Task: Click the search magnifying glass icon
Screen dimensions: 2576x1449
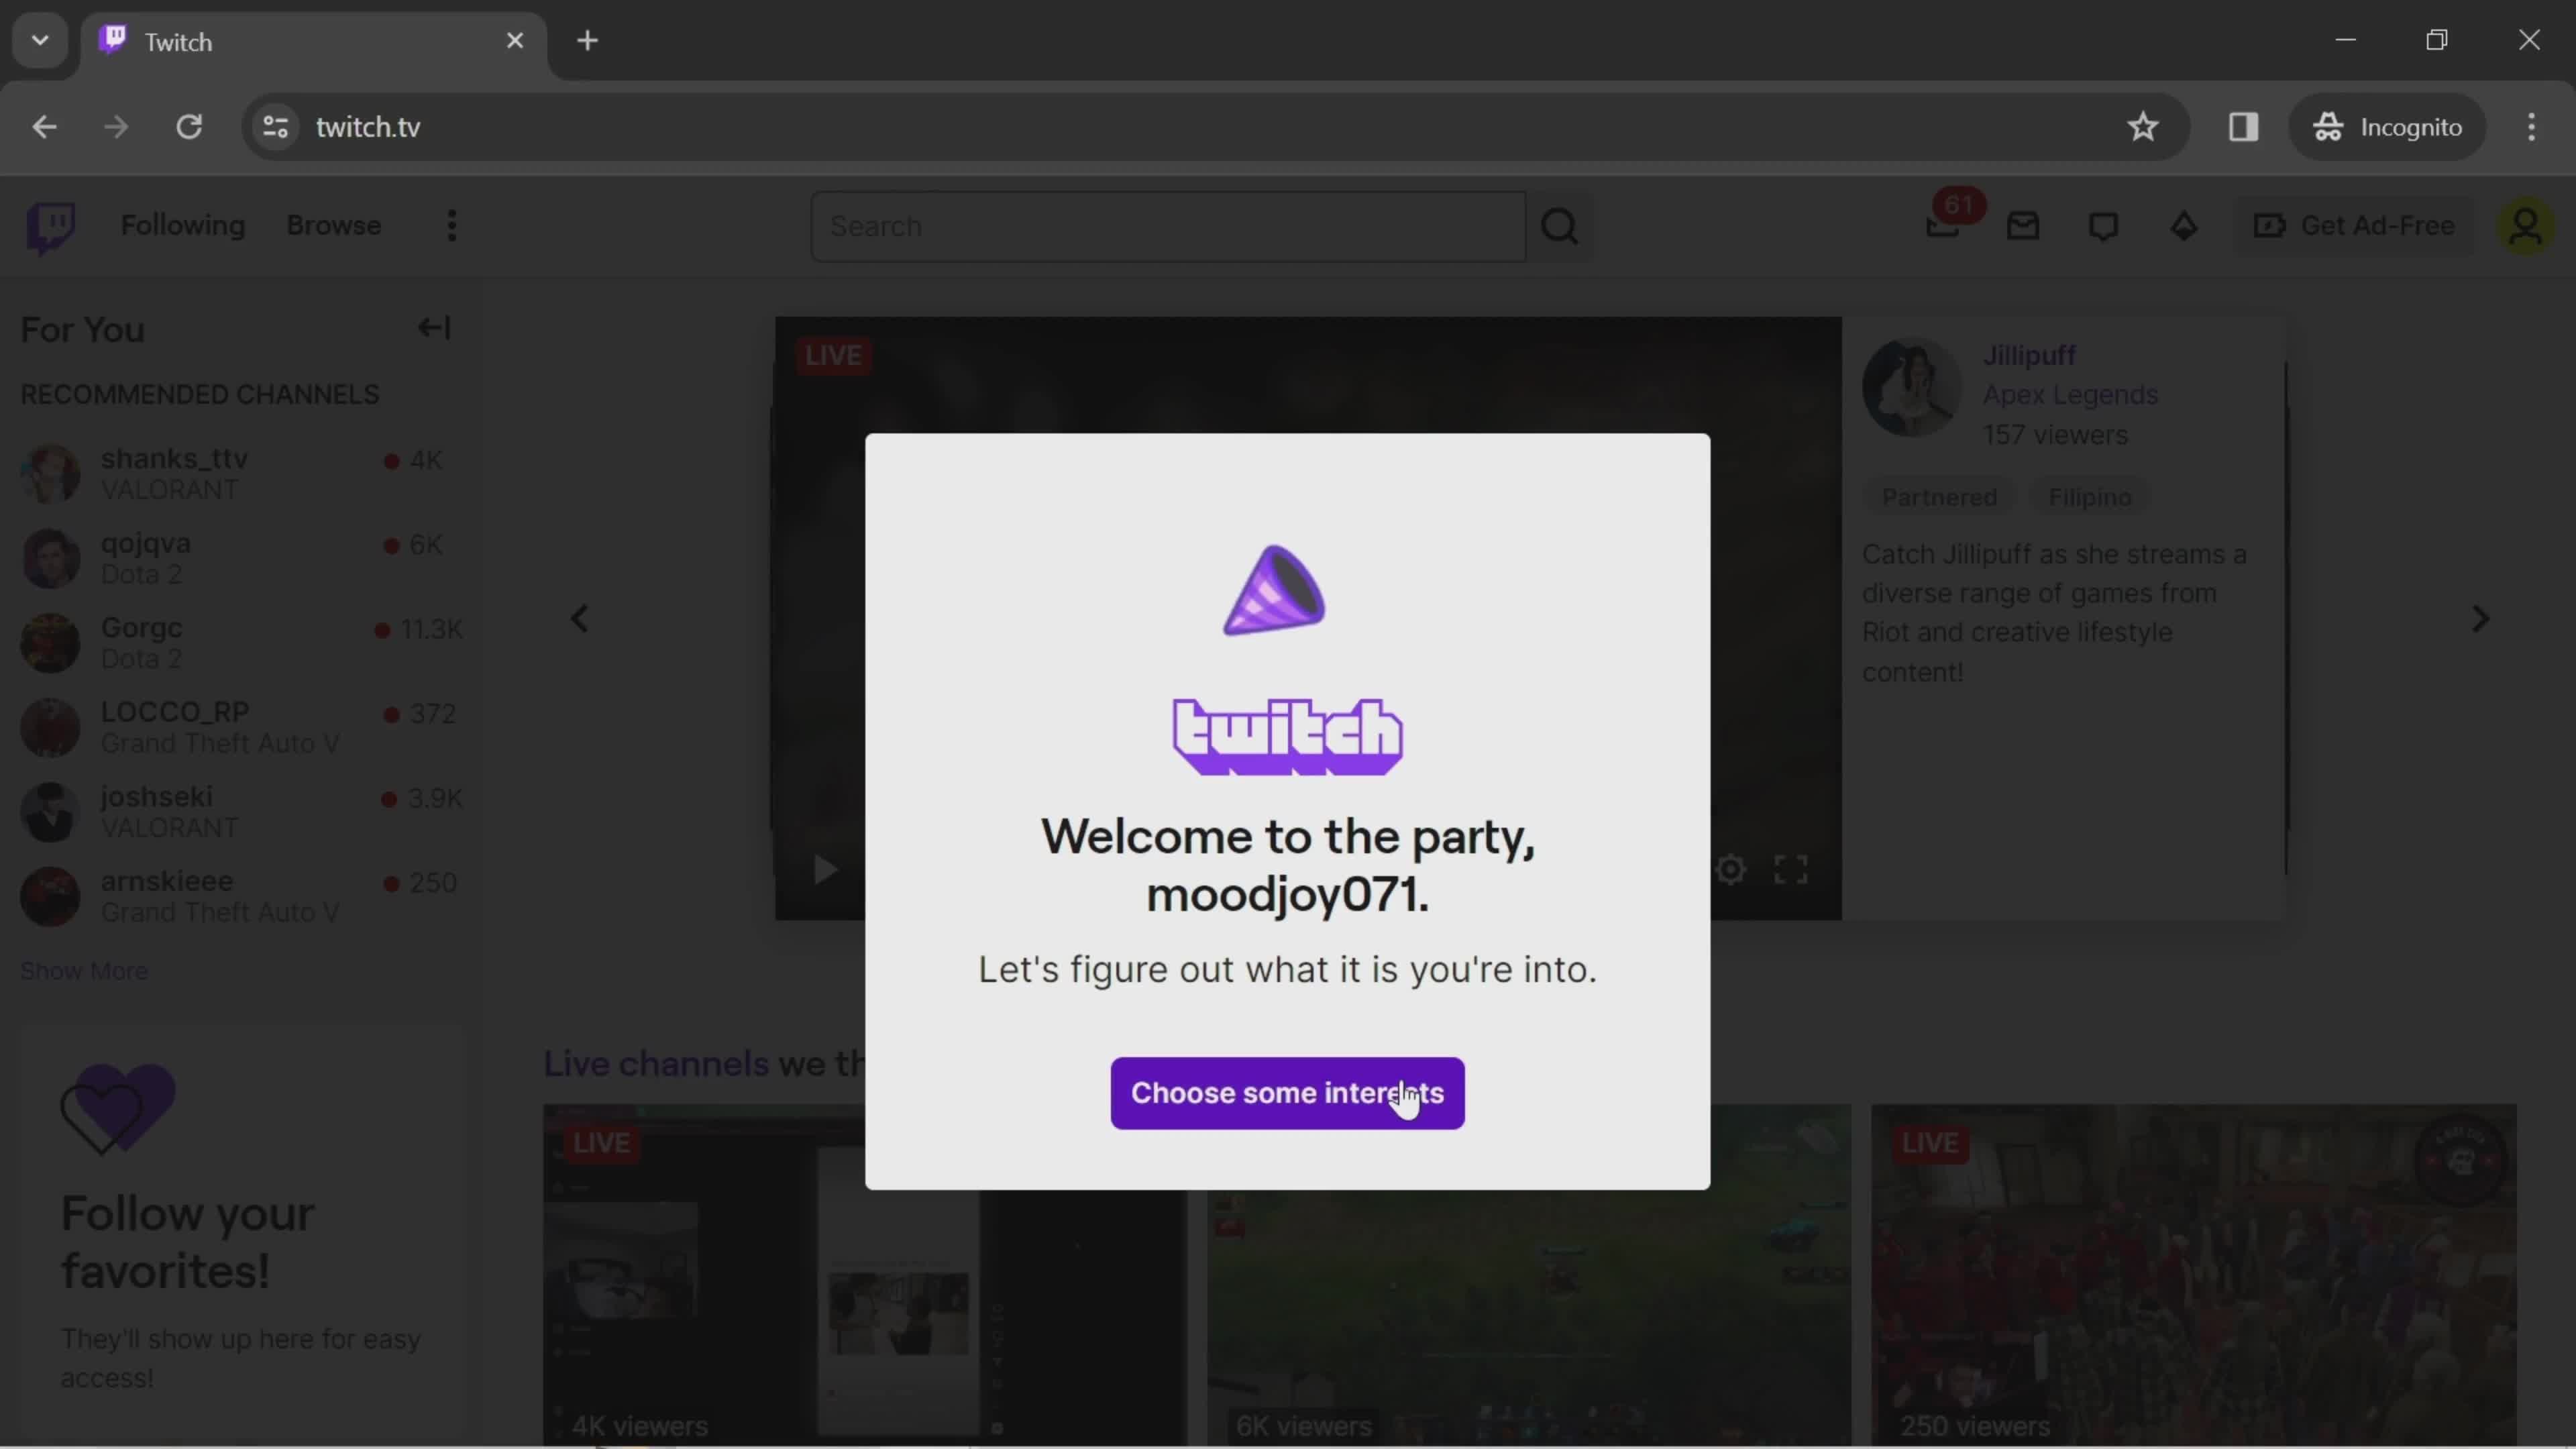Action: [x=1560, y=225]
